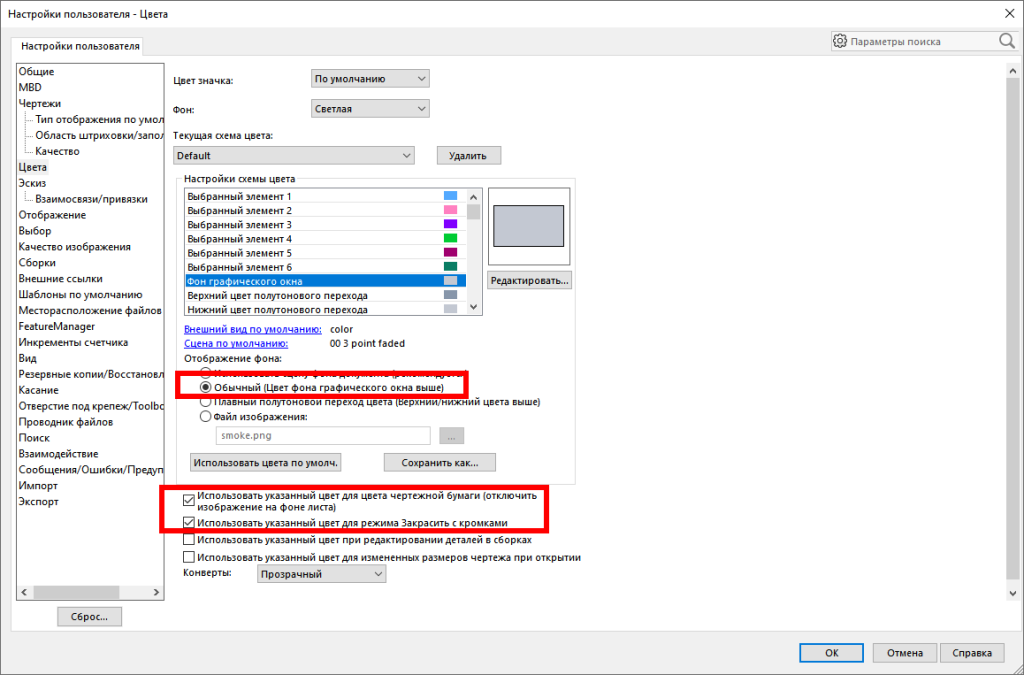
Task: Switch to the Настройки пользователя tab
Action: [78, 46]
